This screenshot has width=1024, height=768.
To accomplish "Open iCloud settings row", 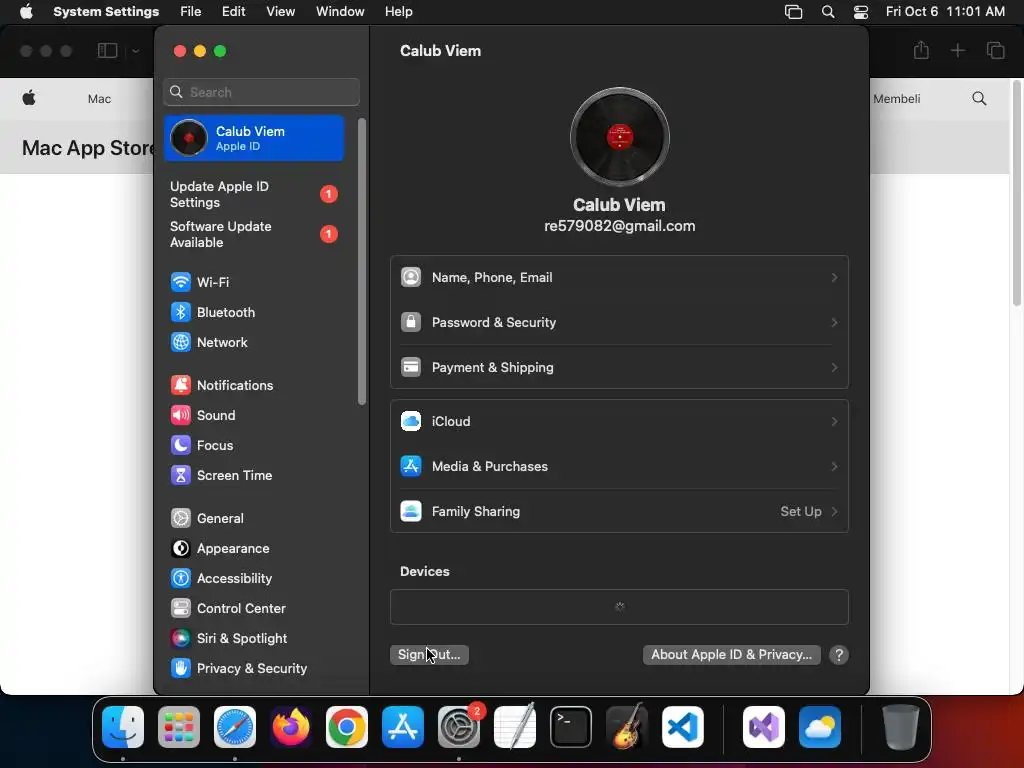I will coord(619,421).
